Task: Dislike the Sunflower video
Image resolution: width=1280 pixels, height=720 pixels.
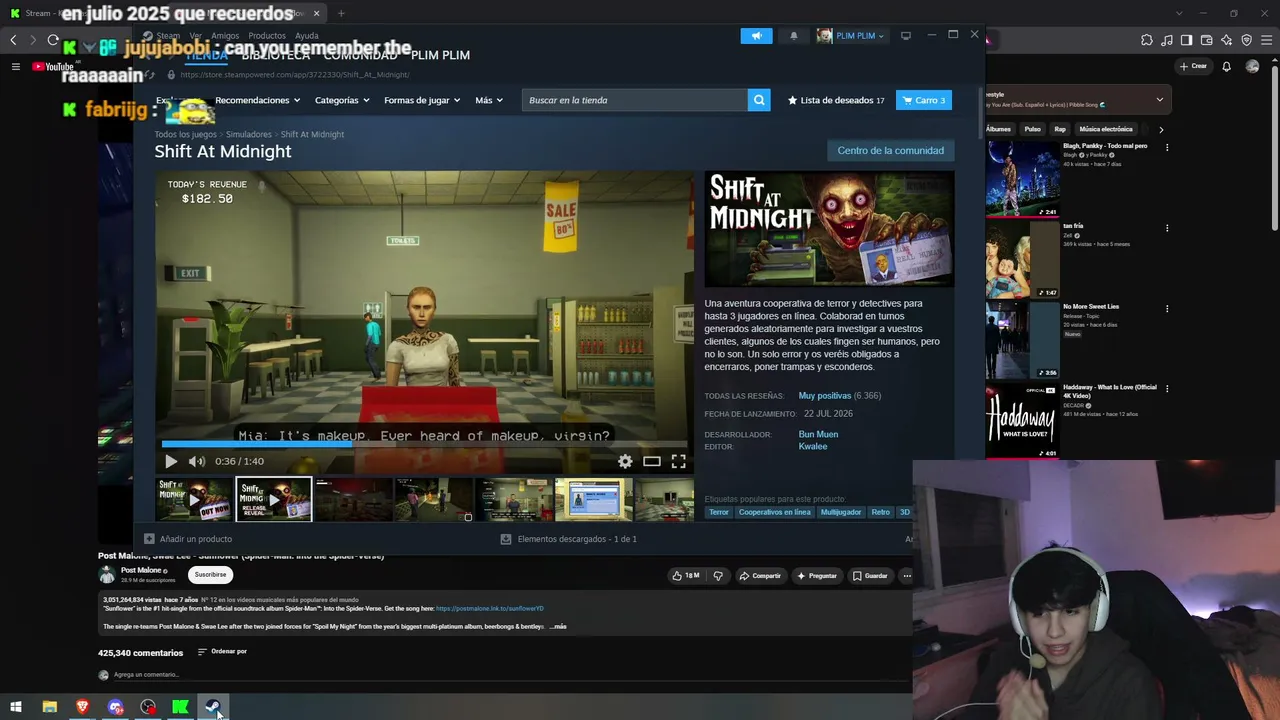Action: coord(718,576)
